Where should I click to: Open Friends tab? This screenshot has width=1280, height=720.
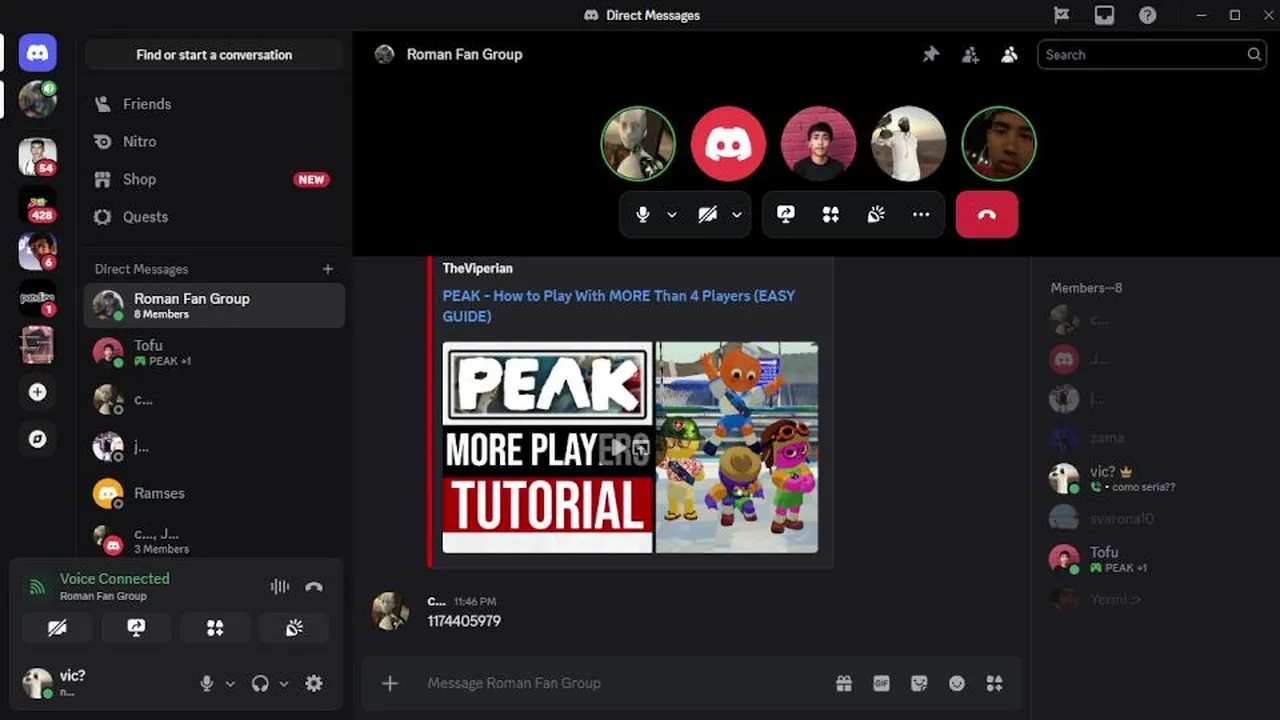point(214,104)
